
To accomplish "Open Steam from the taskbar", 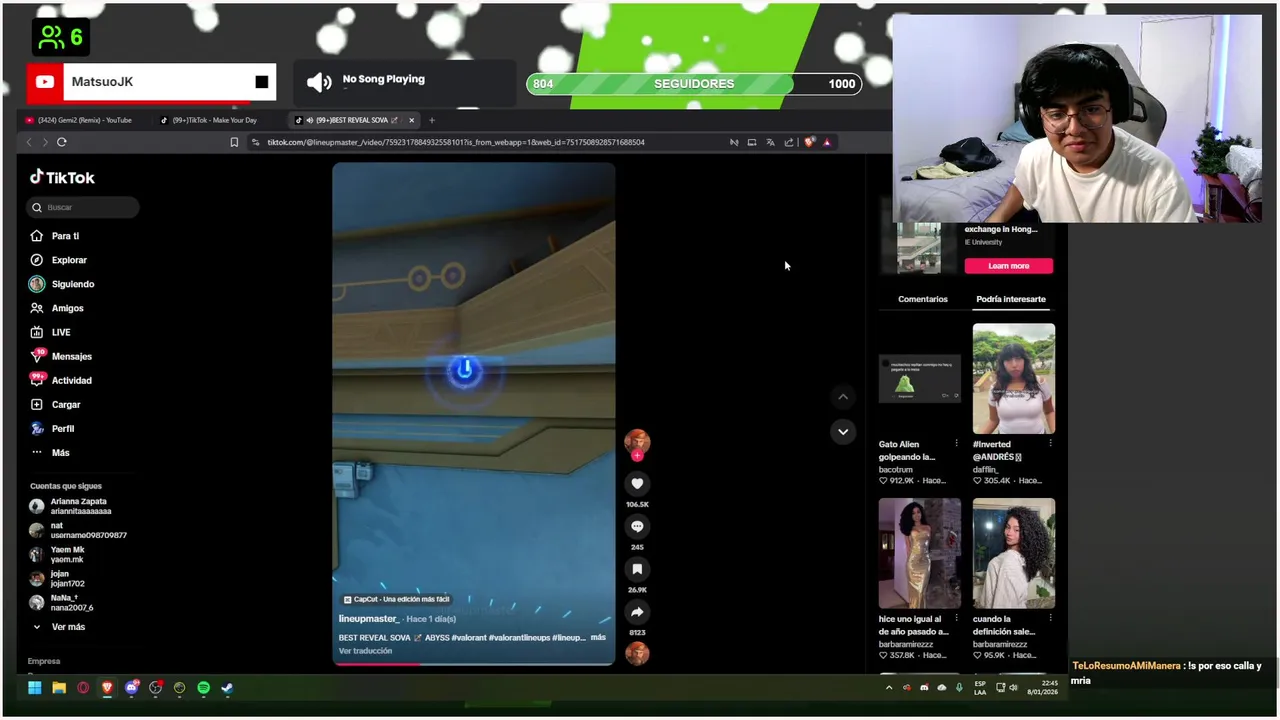I will click(227, 688).
